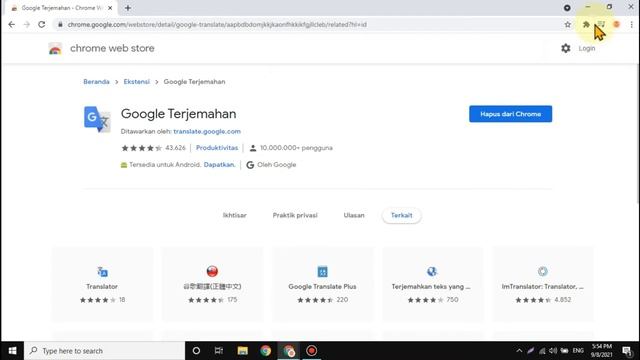This screenshot has width=640, height=360.
Task: Open Cortana circle icon on taskbar
Action: click(x=196, y=351)
